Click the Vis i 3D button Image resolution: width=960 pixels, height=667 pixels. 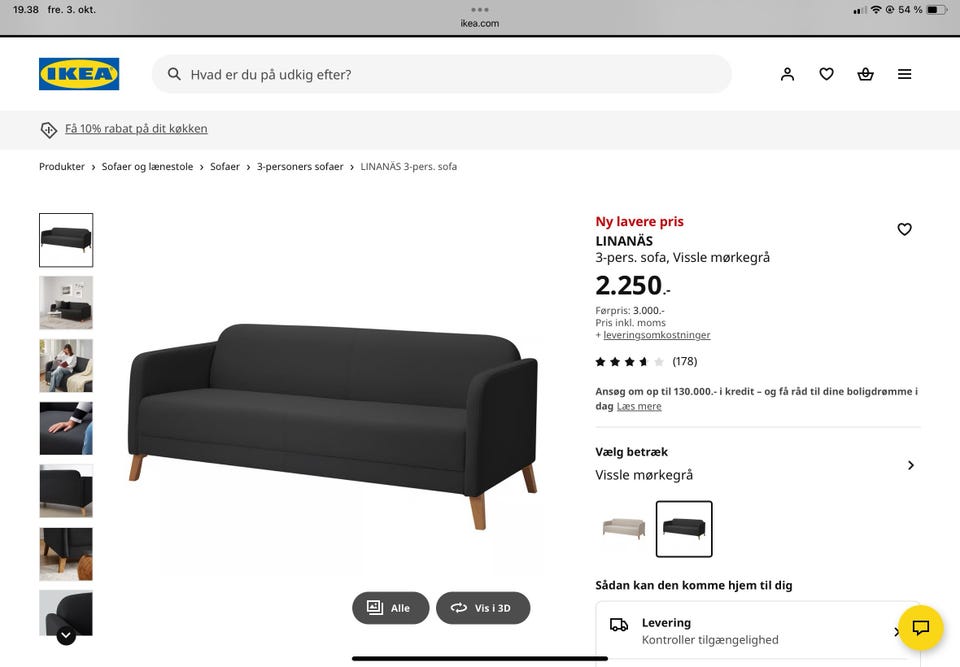483,608
